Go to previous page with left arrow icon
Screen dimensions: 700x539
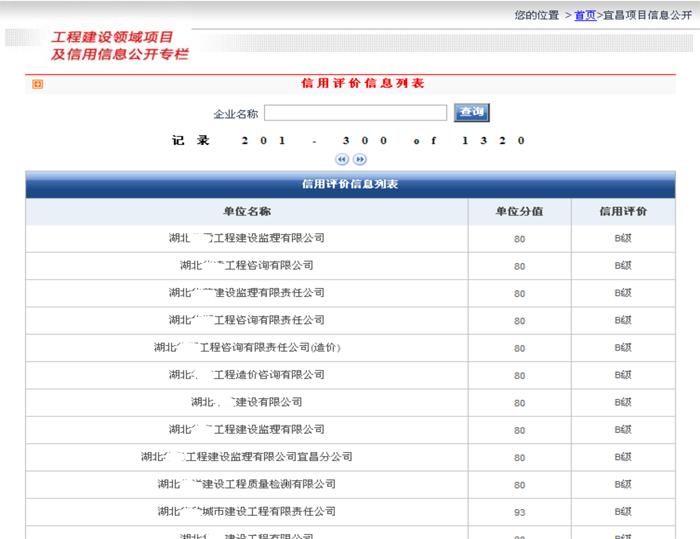pos(342,159)
